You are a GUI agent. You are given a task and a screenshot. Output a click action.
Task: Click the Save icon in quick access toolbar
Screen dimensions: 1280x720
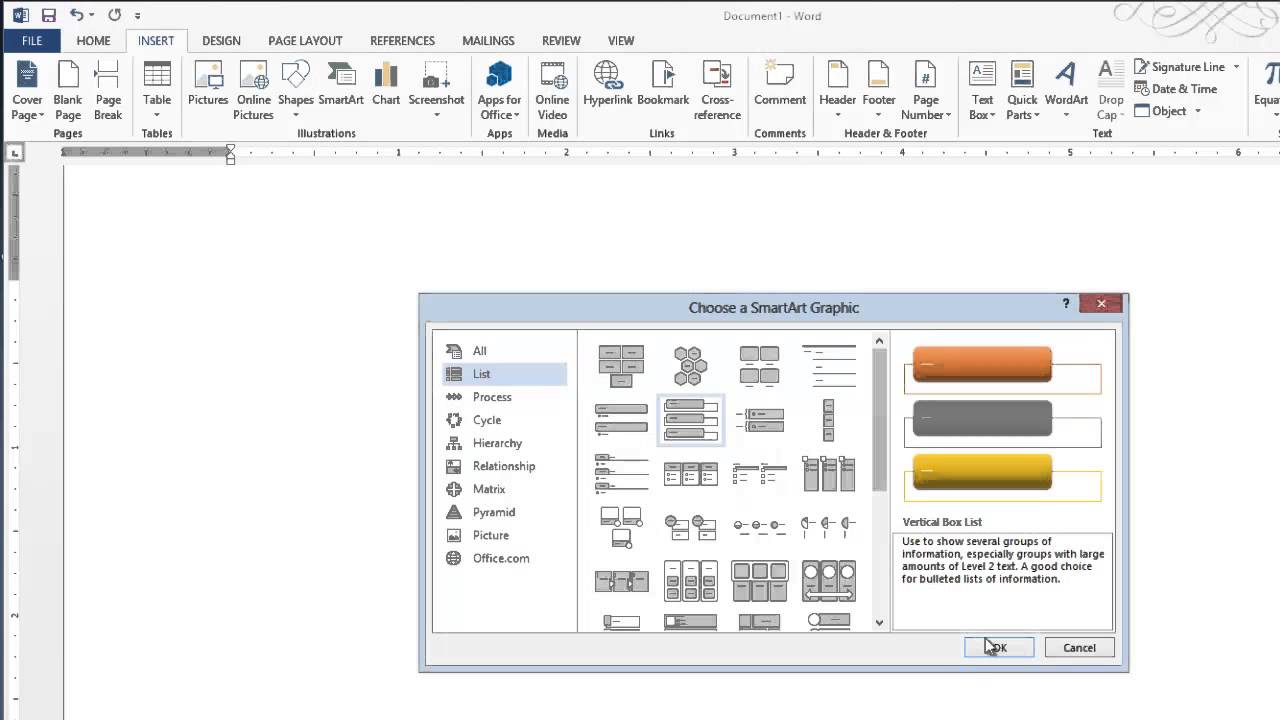(x=48, y=15)
